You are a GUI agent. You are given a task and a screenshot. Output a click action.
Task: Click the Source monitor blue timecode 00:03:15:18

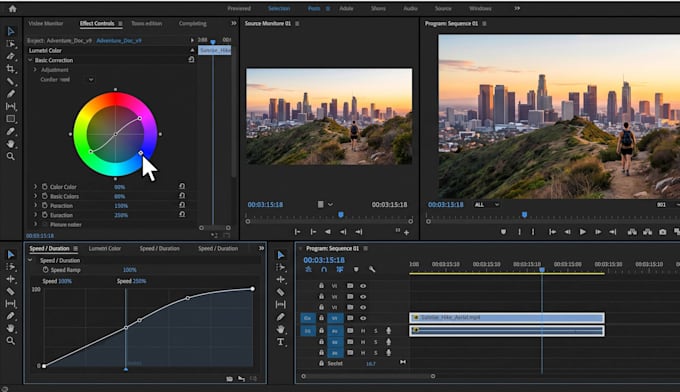pyautogui.click(x=265, y=204)
